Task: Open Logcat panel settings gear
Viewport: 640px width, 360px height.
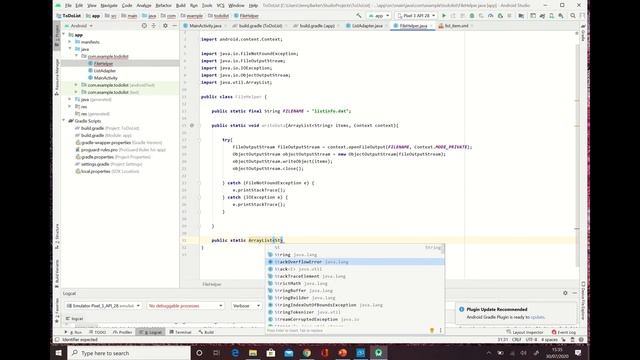Action: point(565,293)
